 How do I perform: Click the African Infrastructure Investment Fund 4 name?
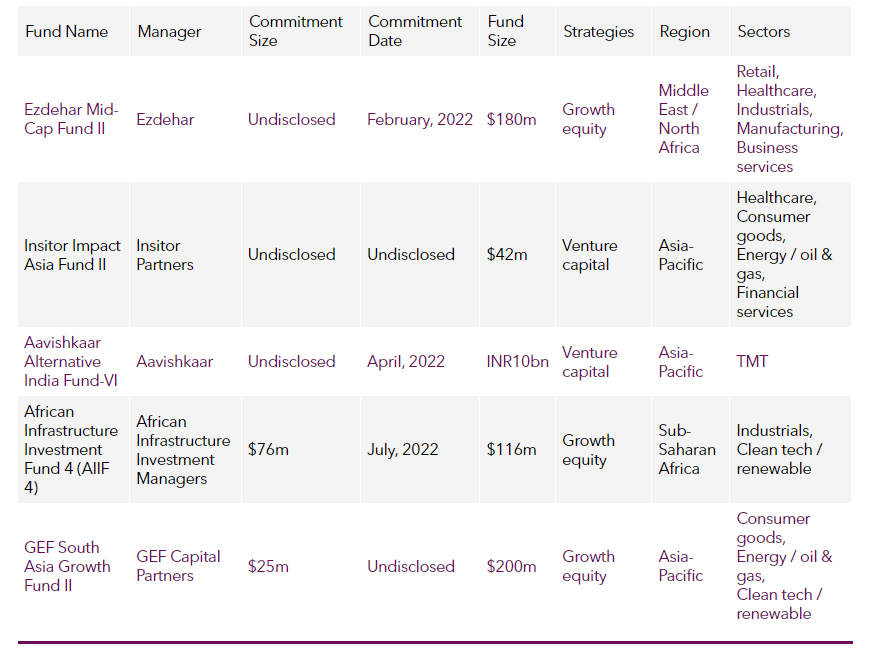point(71,449)
